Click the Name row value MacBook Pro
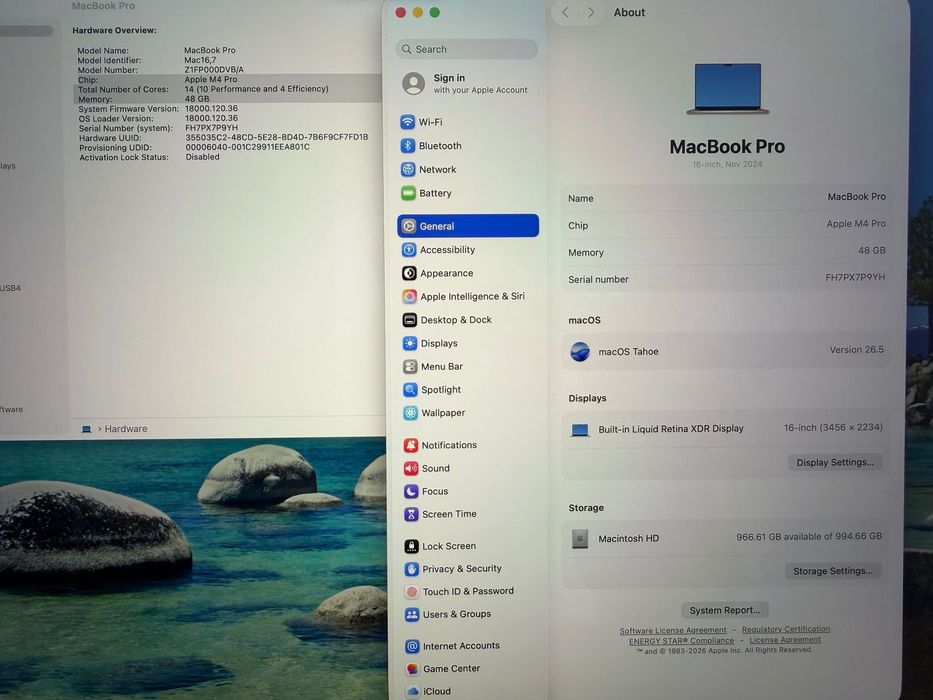This screenshot has width=933, height=700. click(x=856, y=196)
